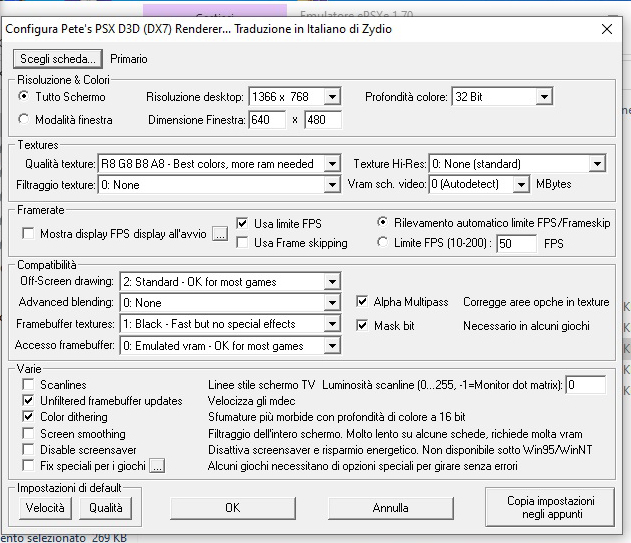Click the window width field showing 640
The height and width of the screenshot is (543, 631).
pos(267,120)
